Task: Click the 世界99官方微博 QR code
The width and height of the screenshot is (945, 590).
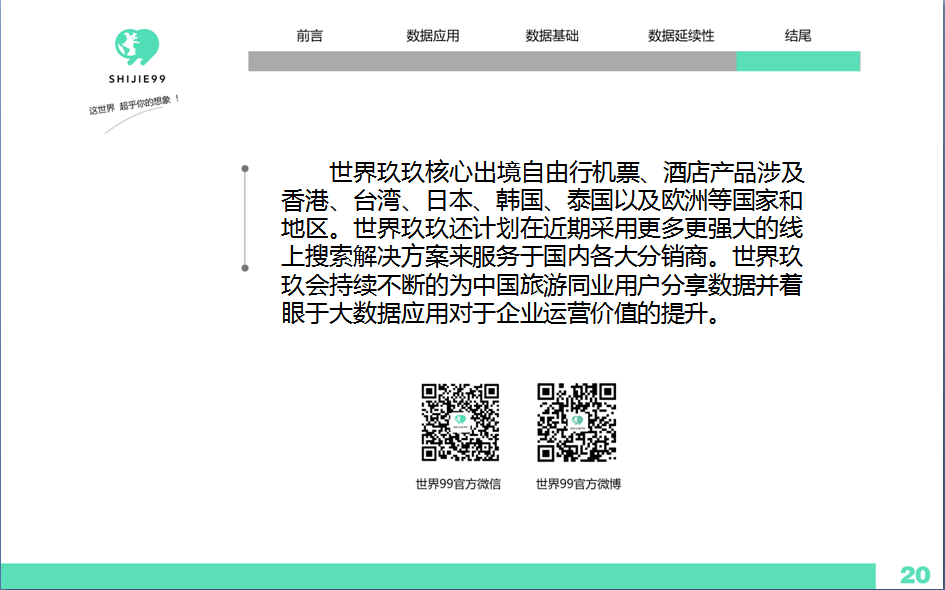Action: (x=576, y=422)
